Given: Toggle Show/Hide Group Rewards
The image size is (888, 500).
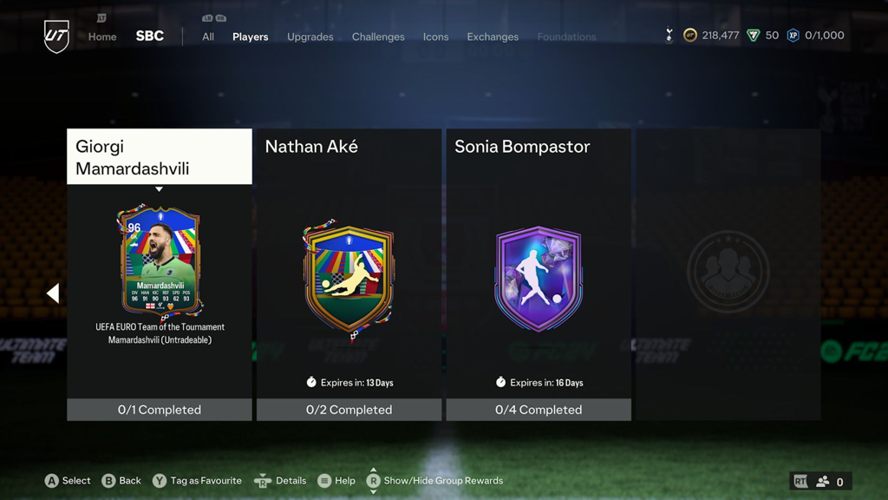Looking at the screenshot, I should click(x=435, y=481).
